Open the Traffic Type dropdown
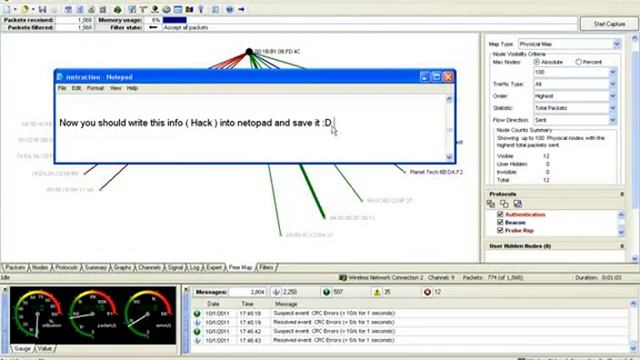Image resolution: width=640 pixels, height=360 pixels. 612,84
